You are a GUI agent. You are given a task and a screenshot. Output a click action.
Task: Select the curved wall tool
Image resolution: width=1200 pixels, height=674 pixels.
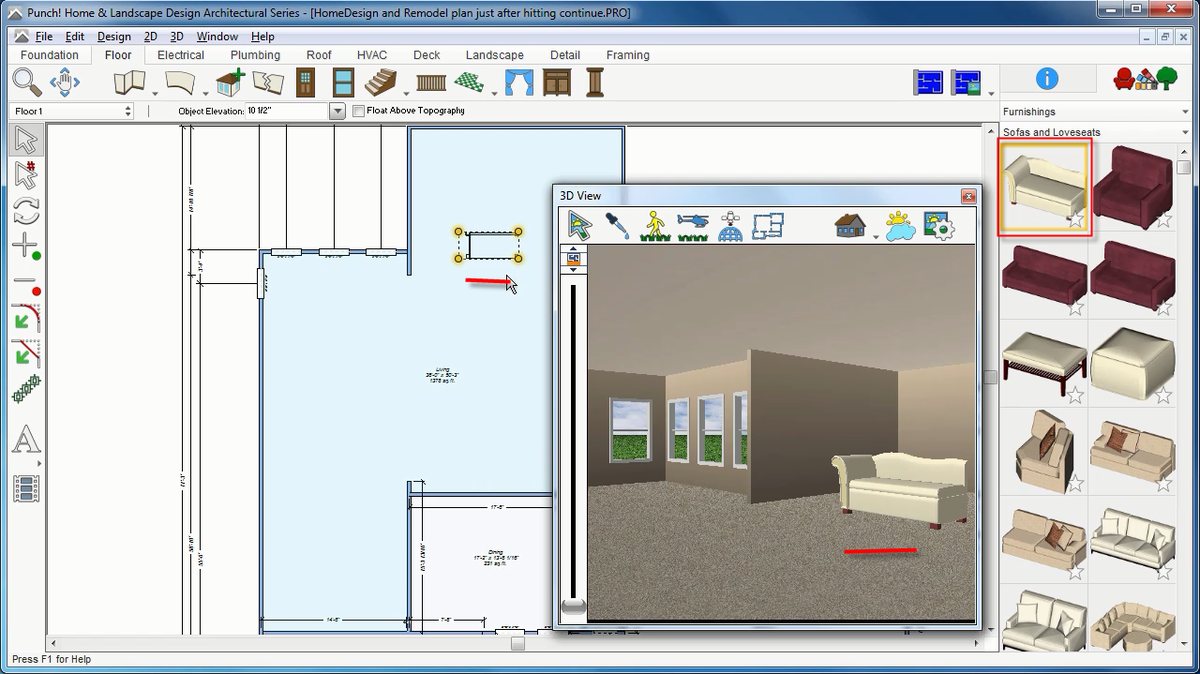click(180, 82)
